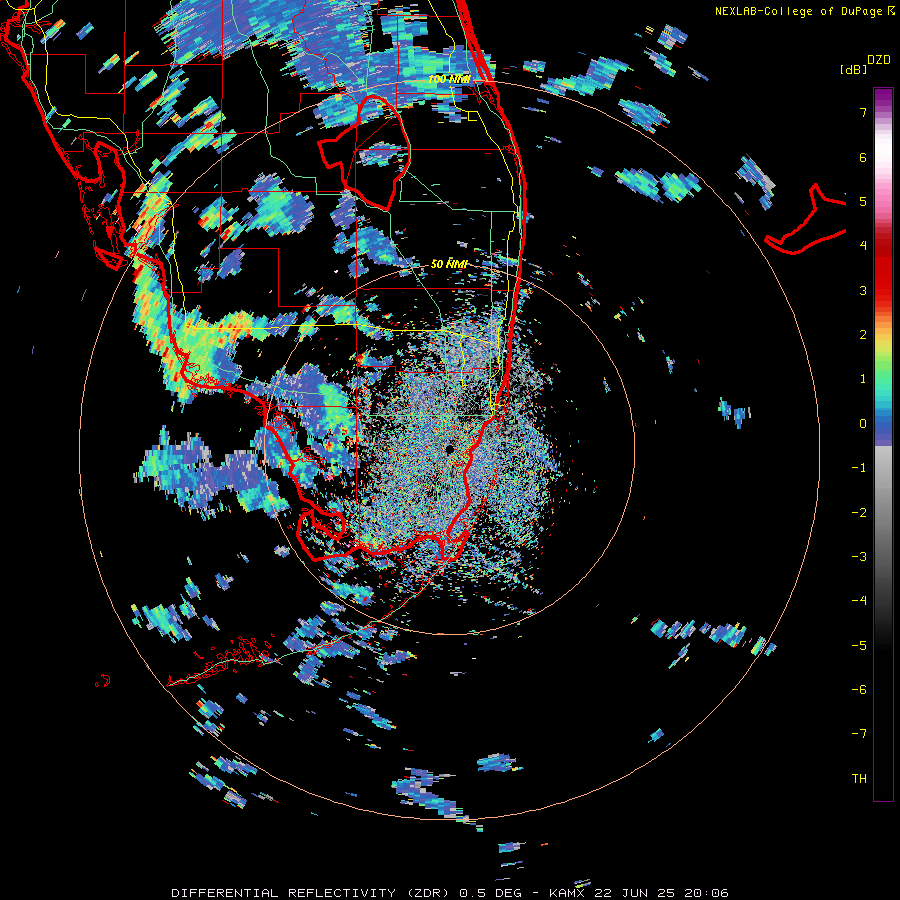The width and height of the screenshot is (900, 900).
Task: Click the -3 value on the color scale
Action: click(859, 557)
